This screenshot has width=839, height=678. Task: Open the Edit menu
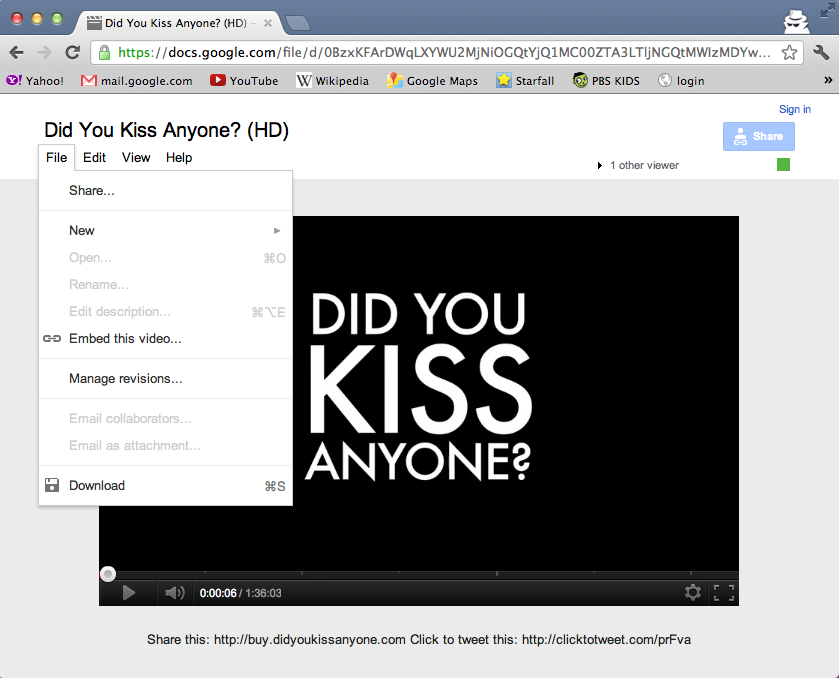pos(94,157)
